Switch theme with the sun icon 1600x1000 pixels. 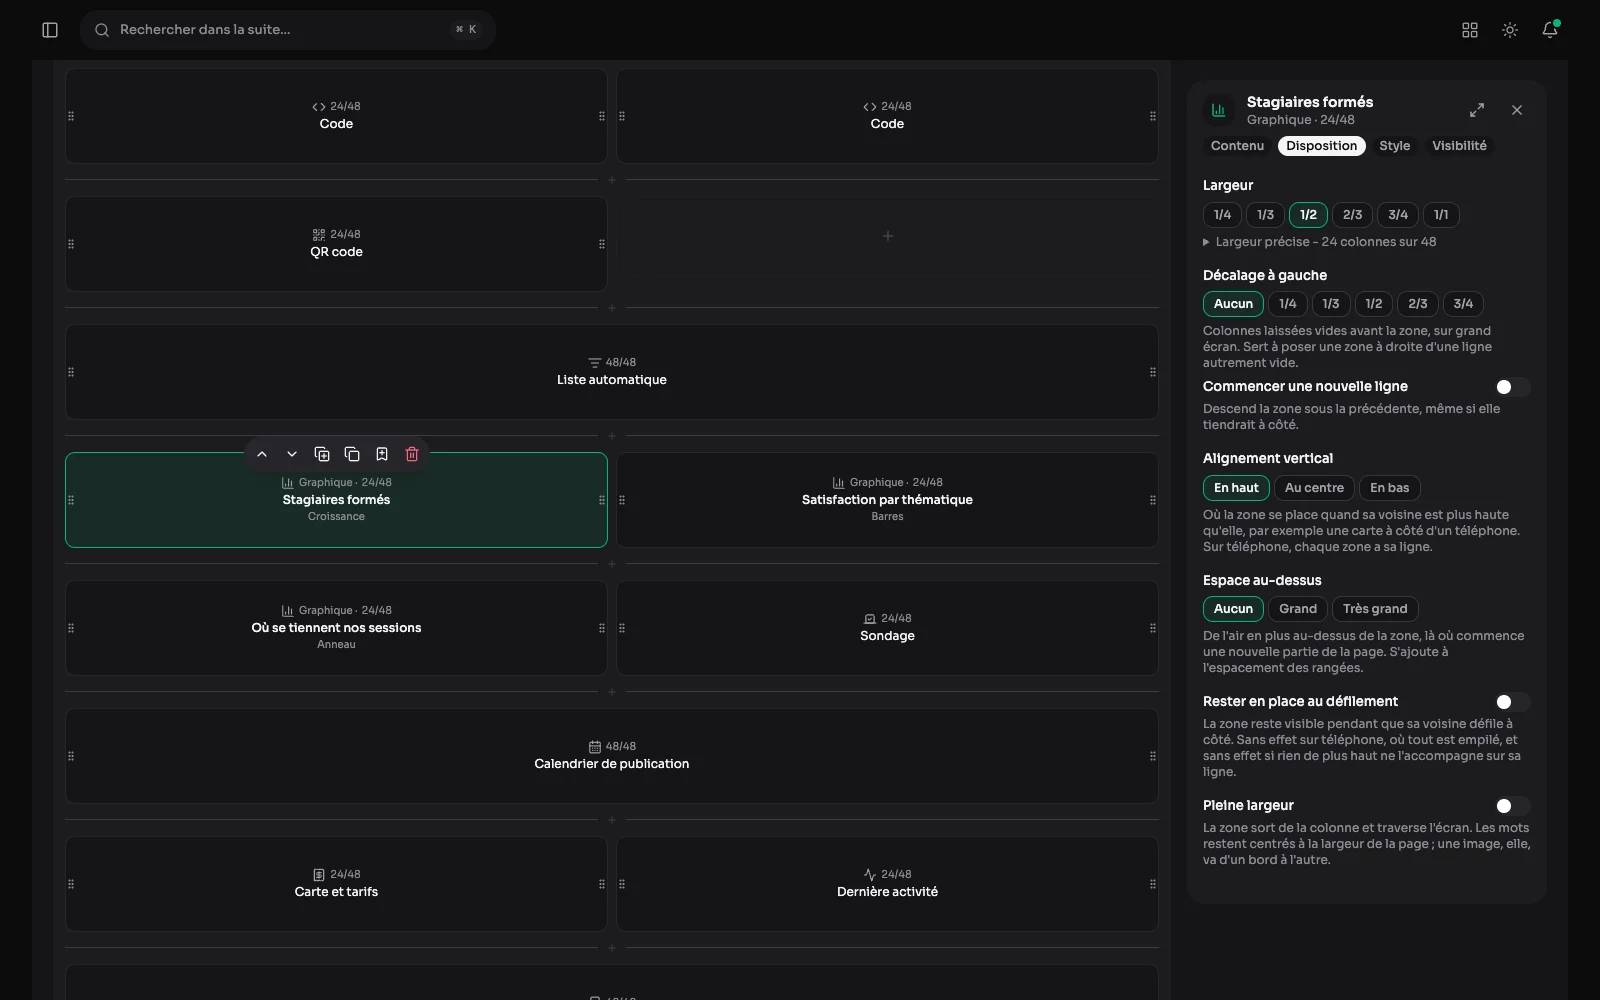point(1510,30)
